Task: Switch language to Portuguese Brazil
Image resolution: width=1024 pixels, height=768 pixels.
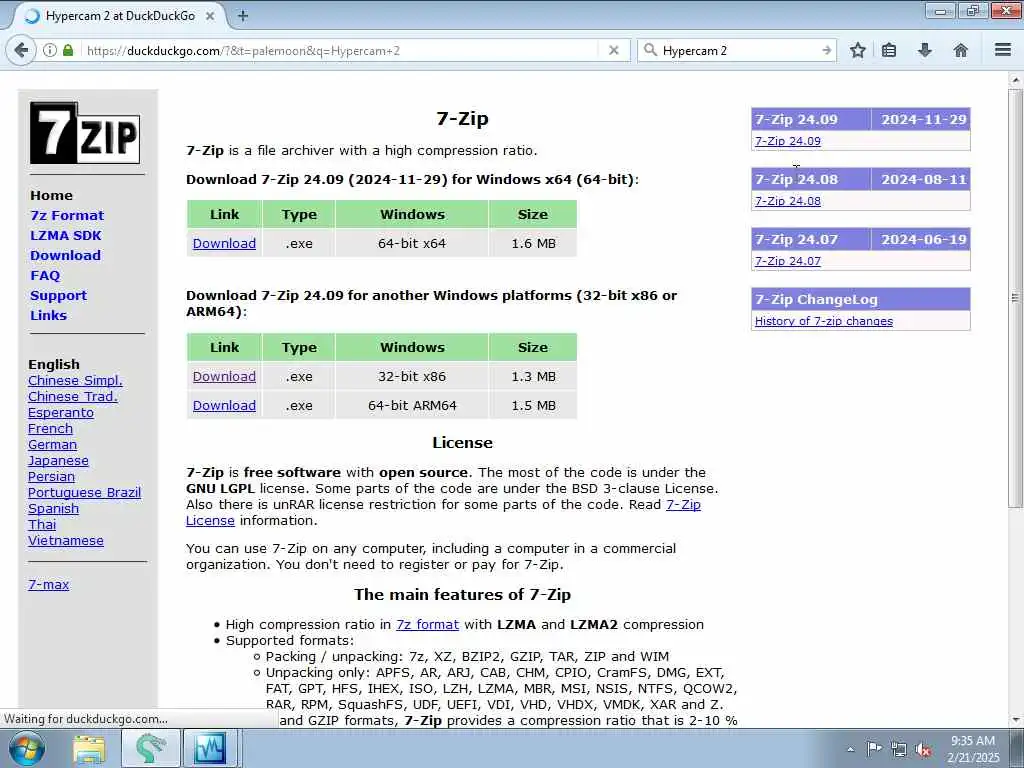Action: [x=84, y=493]
